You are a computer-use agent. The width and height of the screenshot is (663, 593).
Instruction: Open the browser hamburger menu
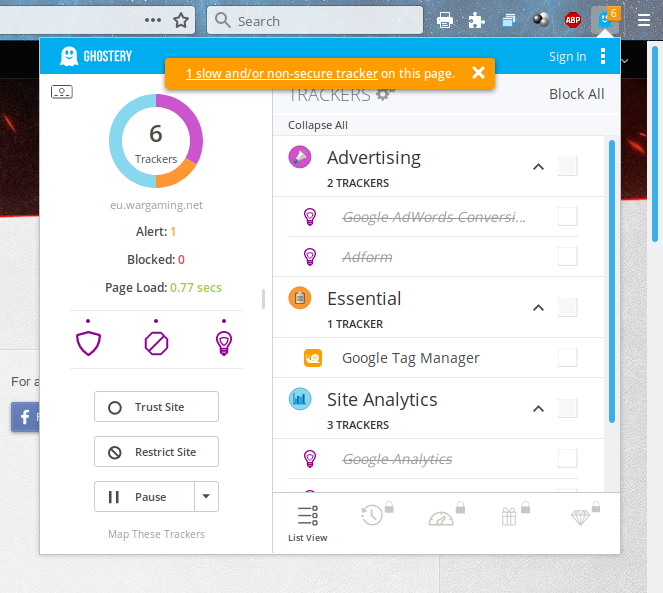coord(644,20)
